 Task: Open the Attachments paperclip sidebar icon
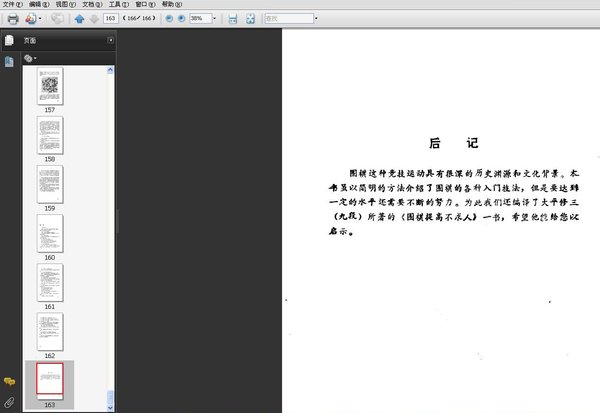click(9, 402)
